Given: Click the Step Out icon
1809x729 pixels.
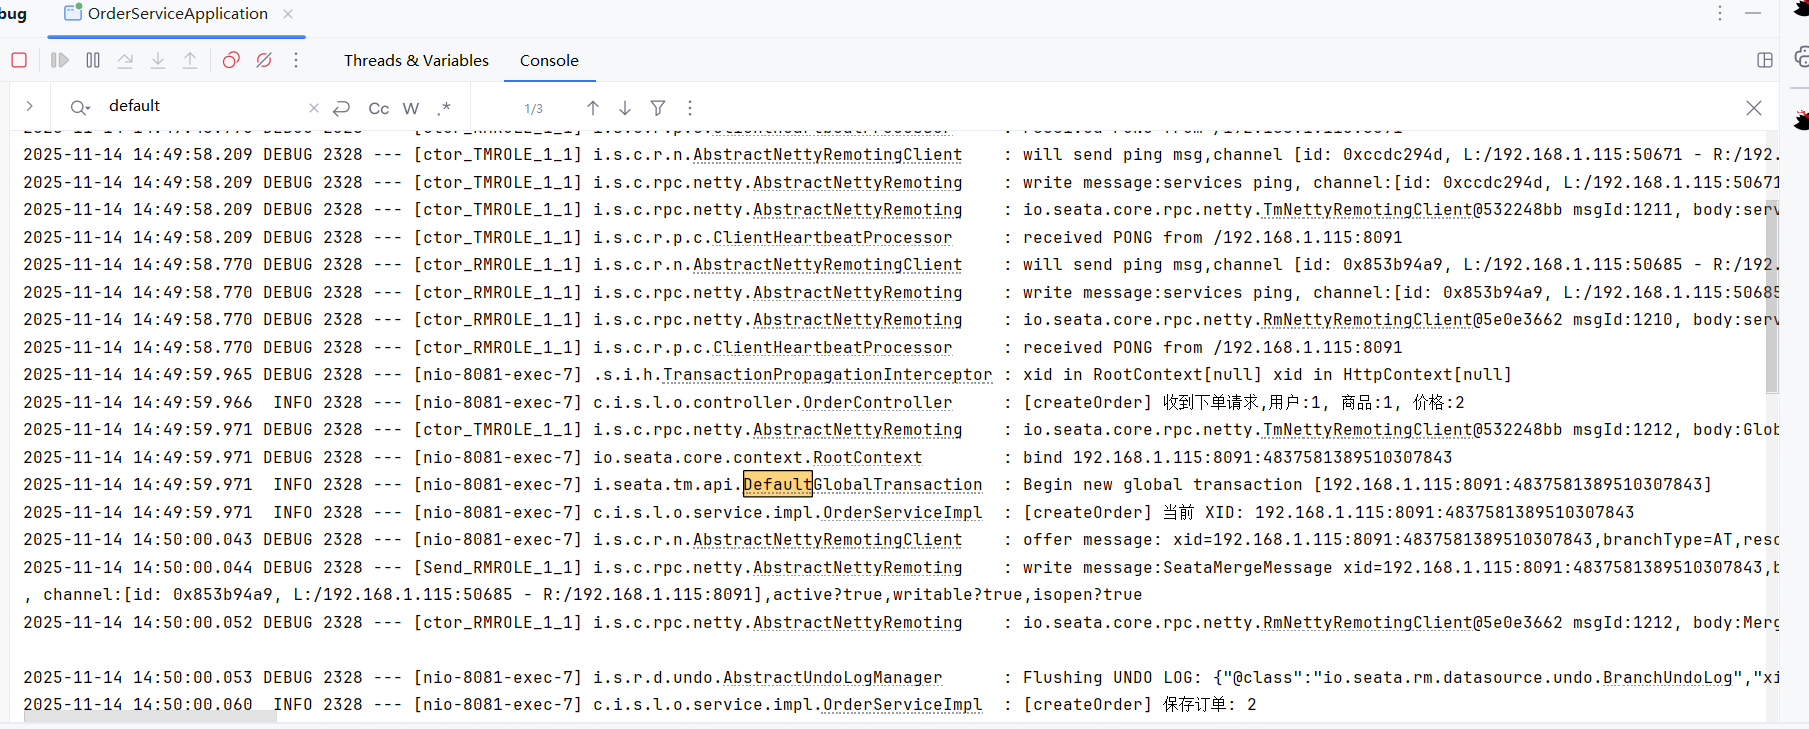Looking at the screenshot, I should click(x=190, y=60).
